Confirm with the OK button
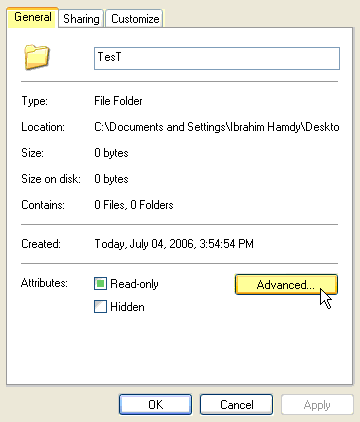This screenshot has height=422, width=360. click(155, 405)
